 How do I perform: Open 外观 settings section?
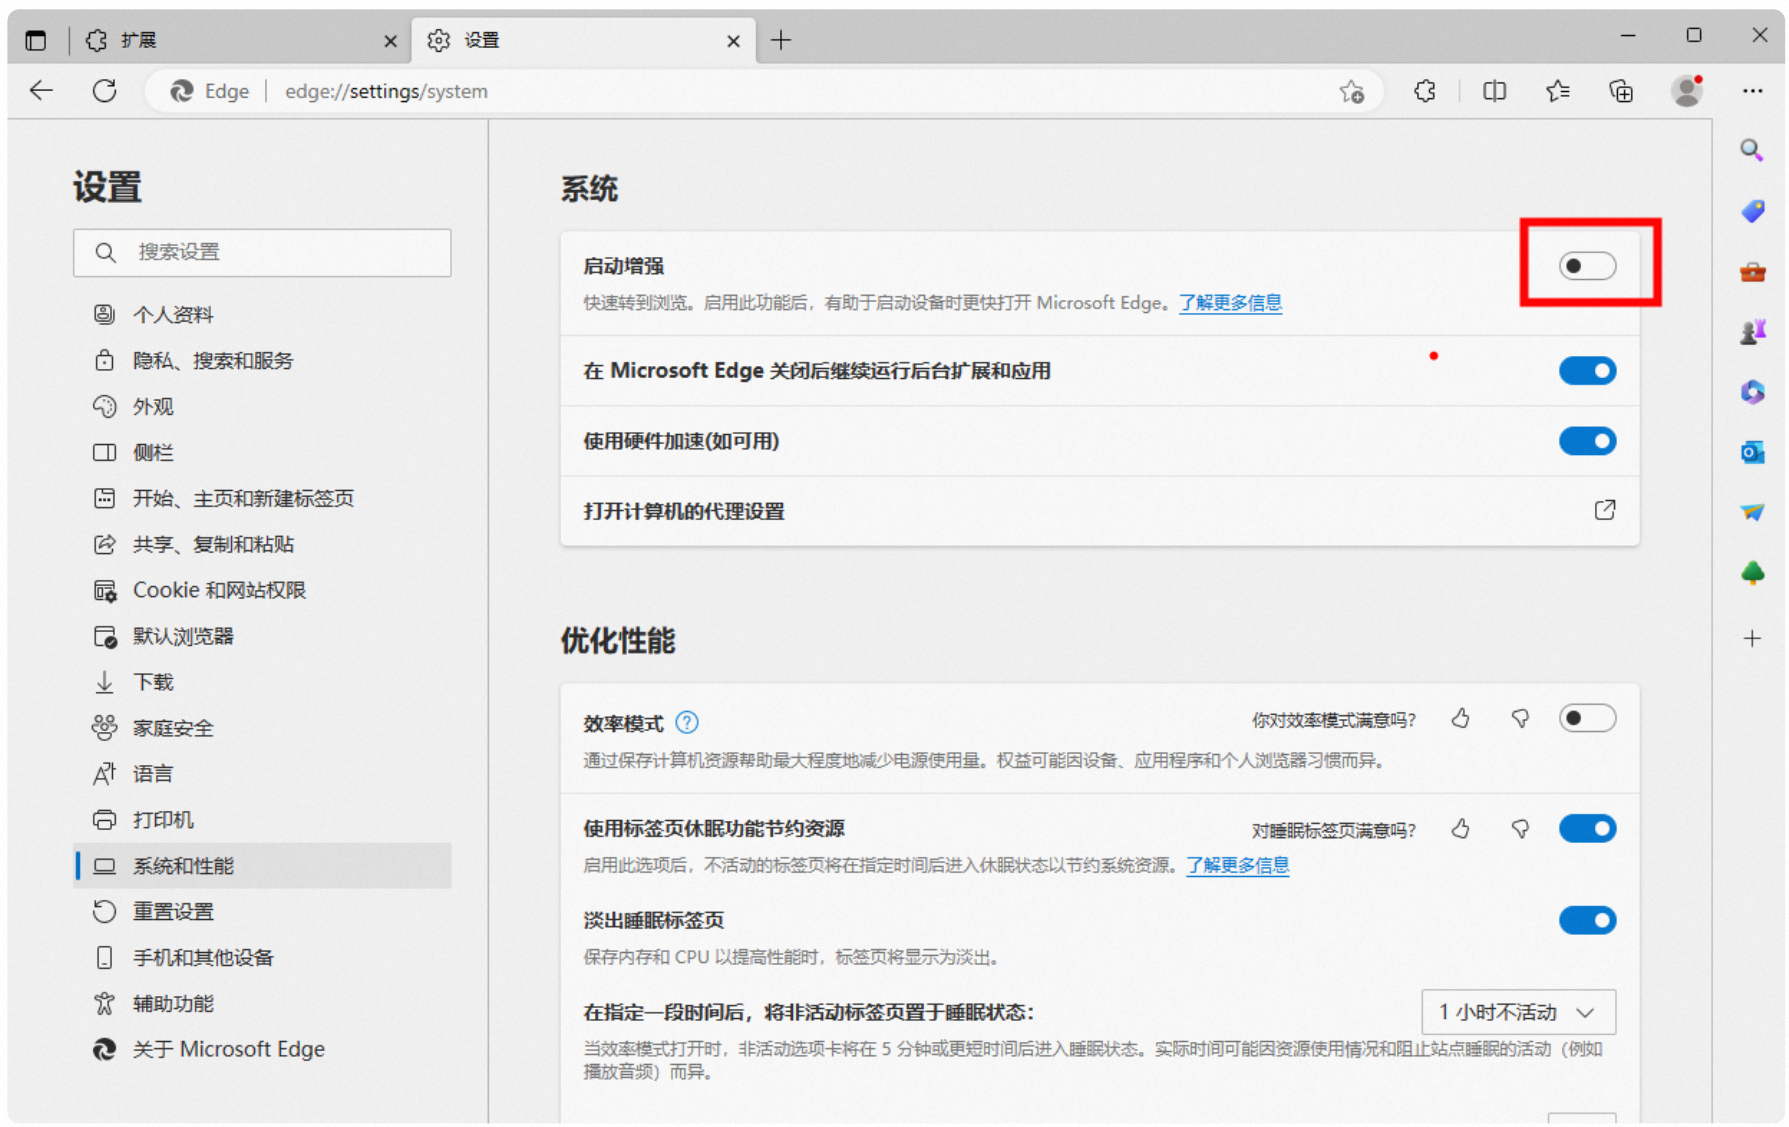[x=263, y=407]
